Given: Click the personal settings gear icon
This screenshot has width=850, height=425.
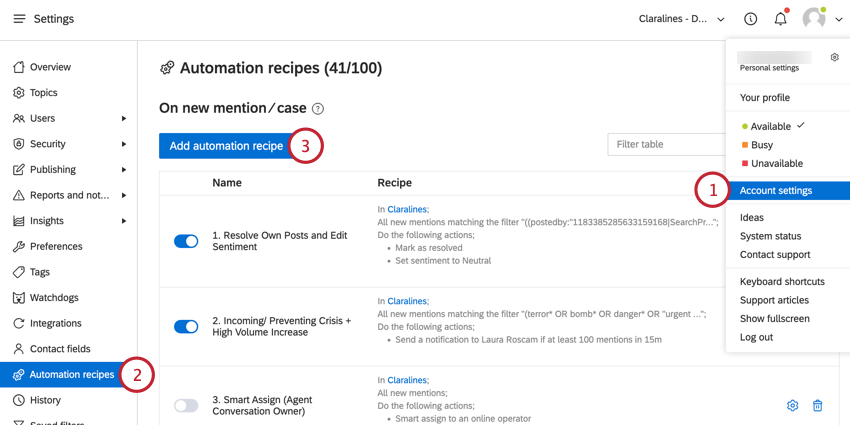Looking at the screenshot, I should click(835, 57).
